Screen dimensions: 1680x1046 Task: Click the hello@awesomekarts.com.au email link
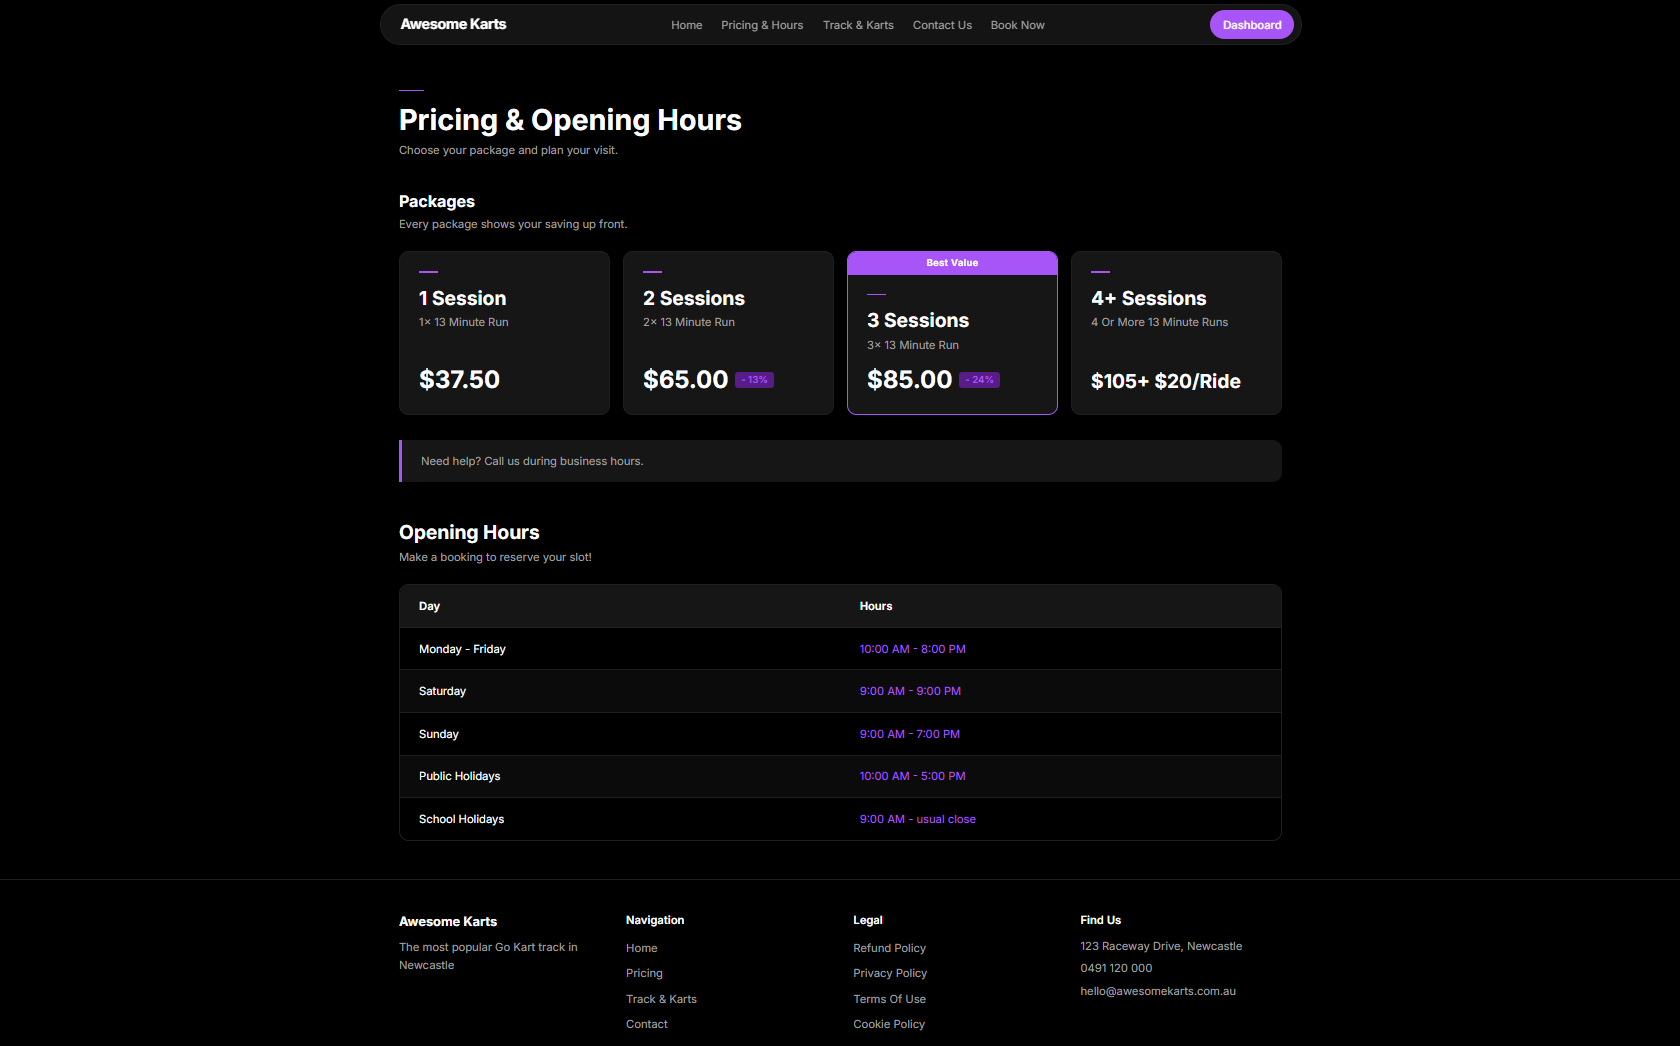click(x=1158, y=991)
